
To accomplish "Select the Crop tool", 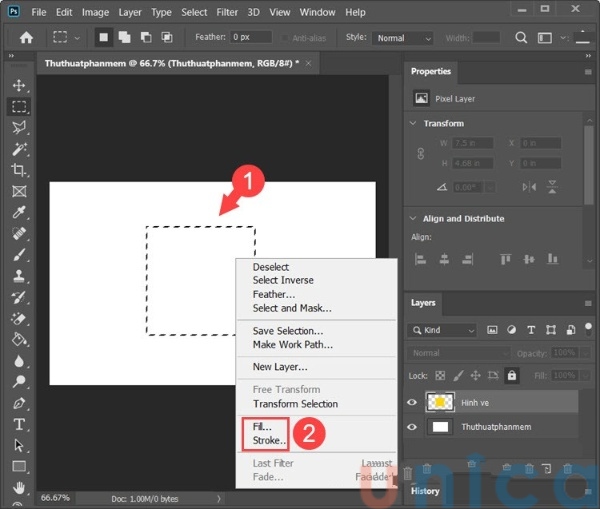I will tap(19, 171).
